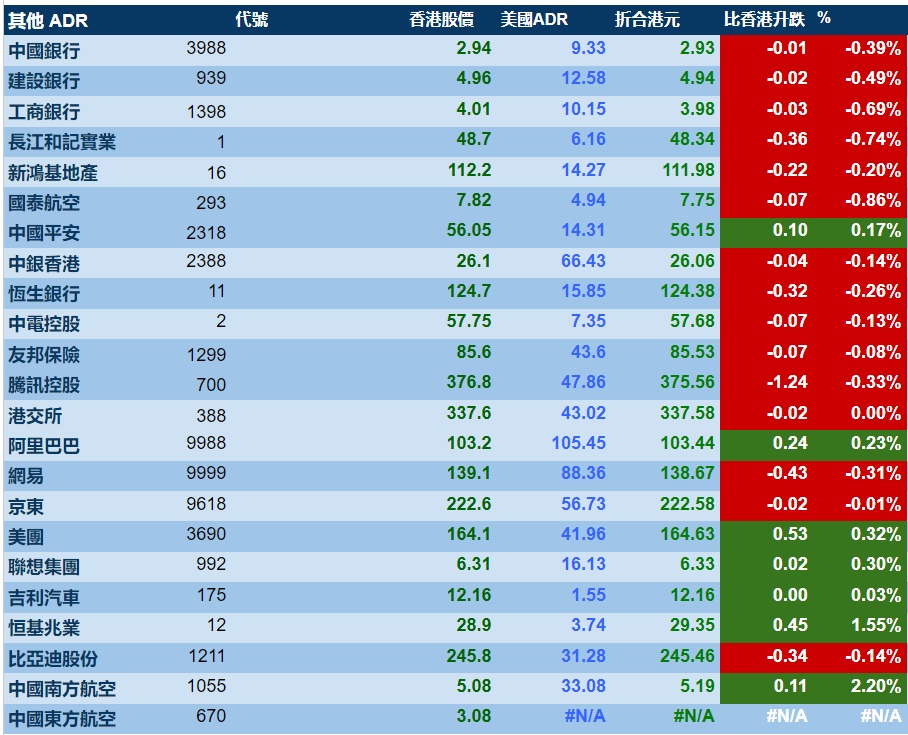The height and width of the screenshot is (735, 908).
Task: Select the 阿里巴巴 row name
Action: click(44, 446)
